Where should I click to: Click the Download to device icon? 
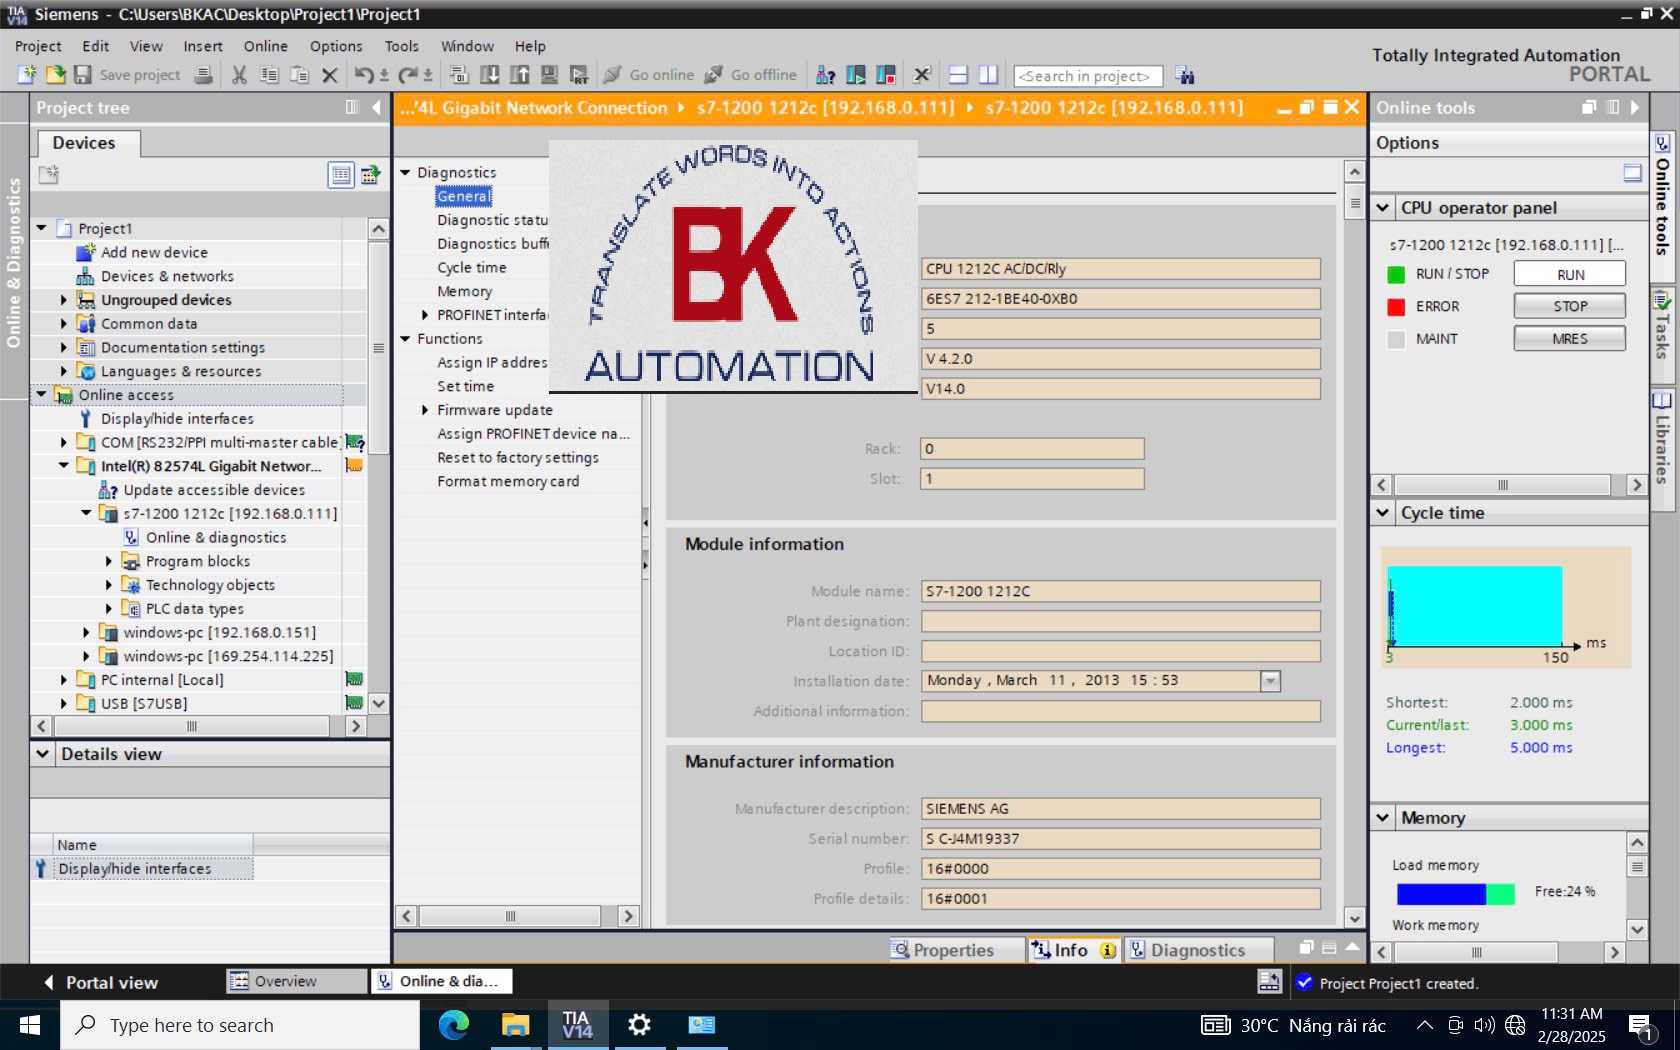click(x=490, y=75)
